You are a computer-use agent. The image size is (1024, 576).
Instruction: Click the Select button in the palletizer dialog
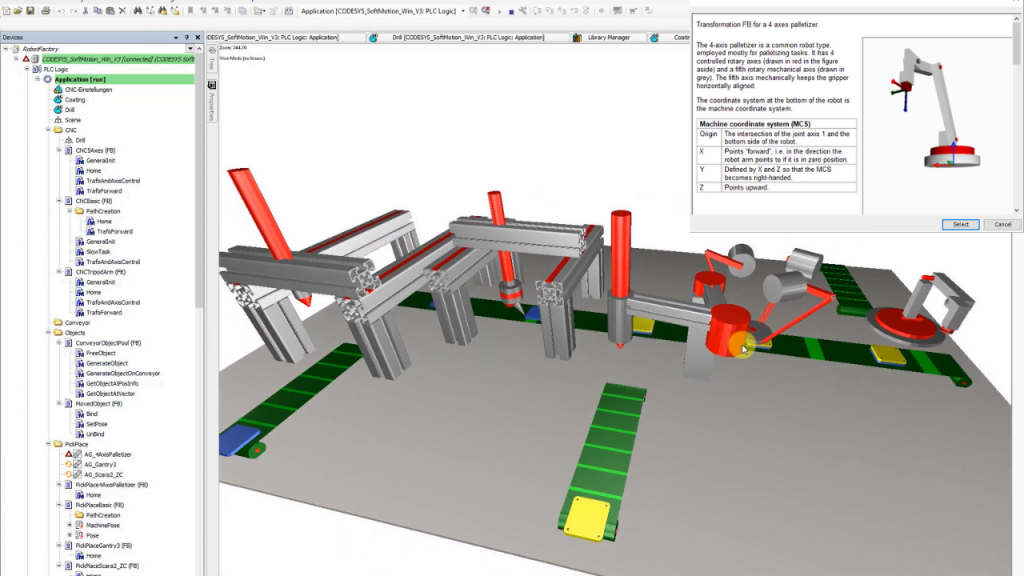tap(959, 225)
